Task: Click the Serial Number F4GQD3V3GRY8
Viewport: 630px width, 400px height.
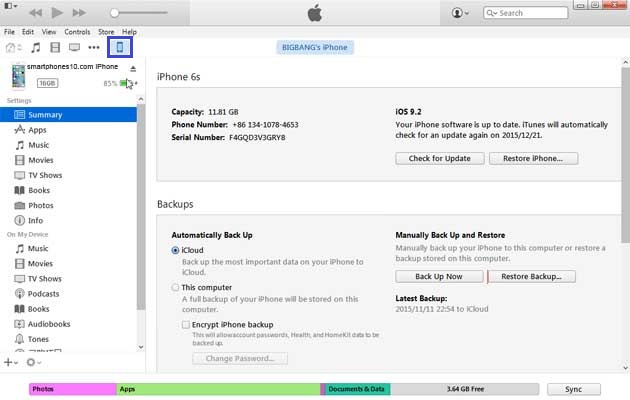Action: point(257,138)
